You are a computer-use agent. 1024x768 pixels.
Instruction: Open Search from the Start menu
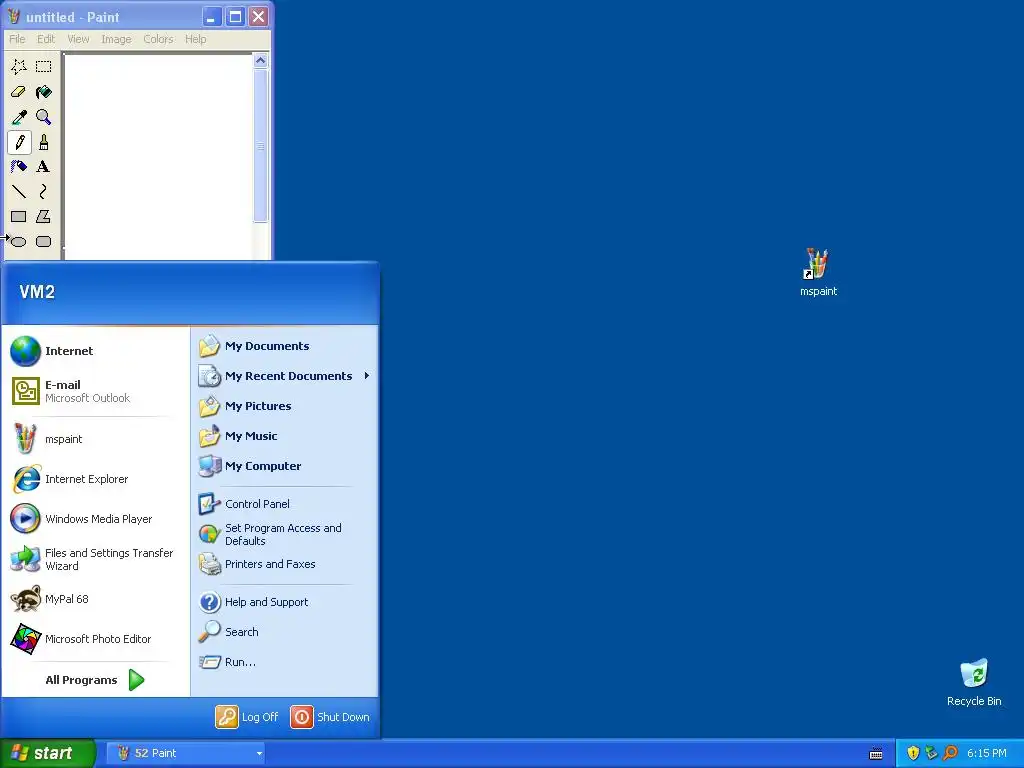coord(285,632)
